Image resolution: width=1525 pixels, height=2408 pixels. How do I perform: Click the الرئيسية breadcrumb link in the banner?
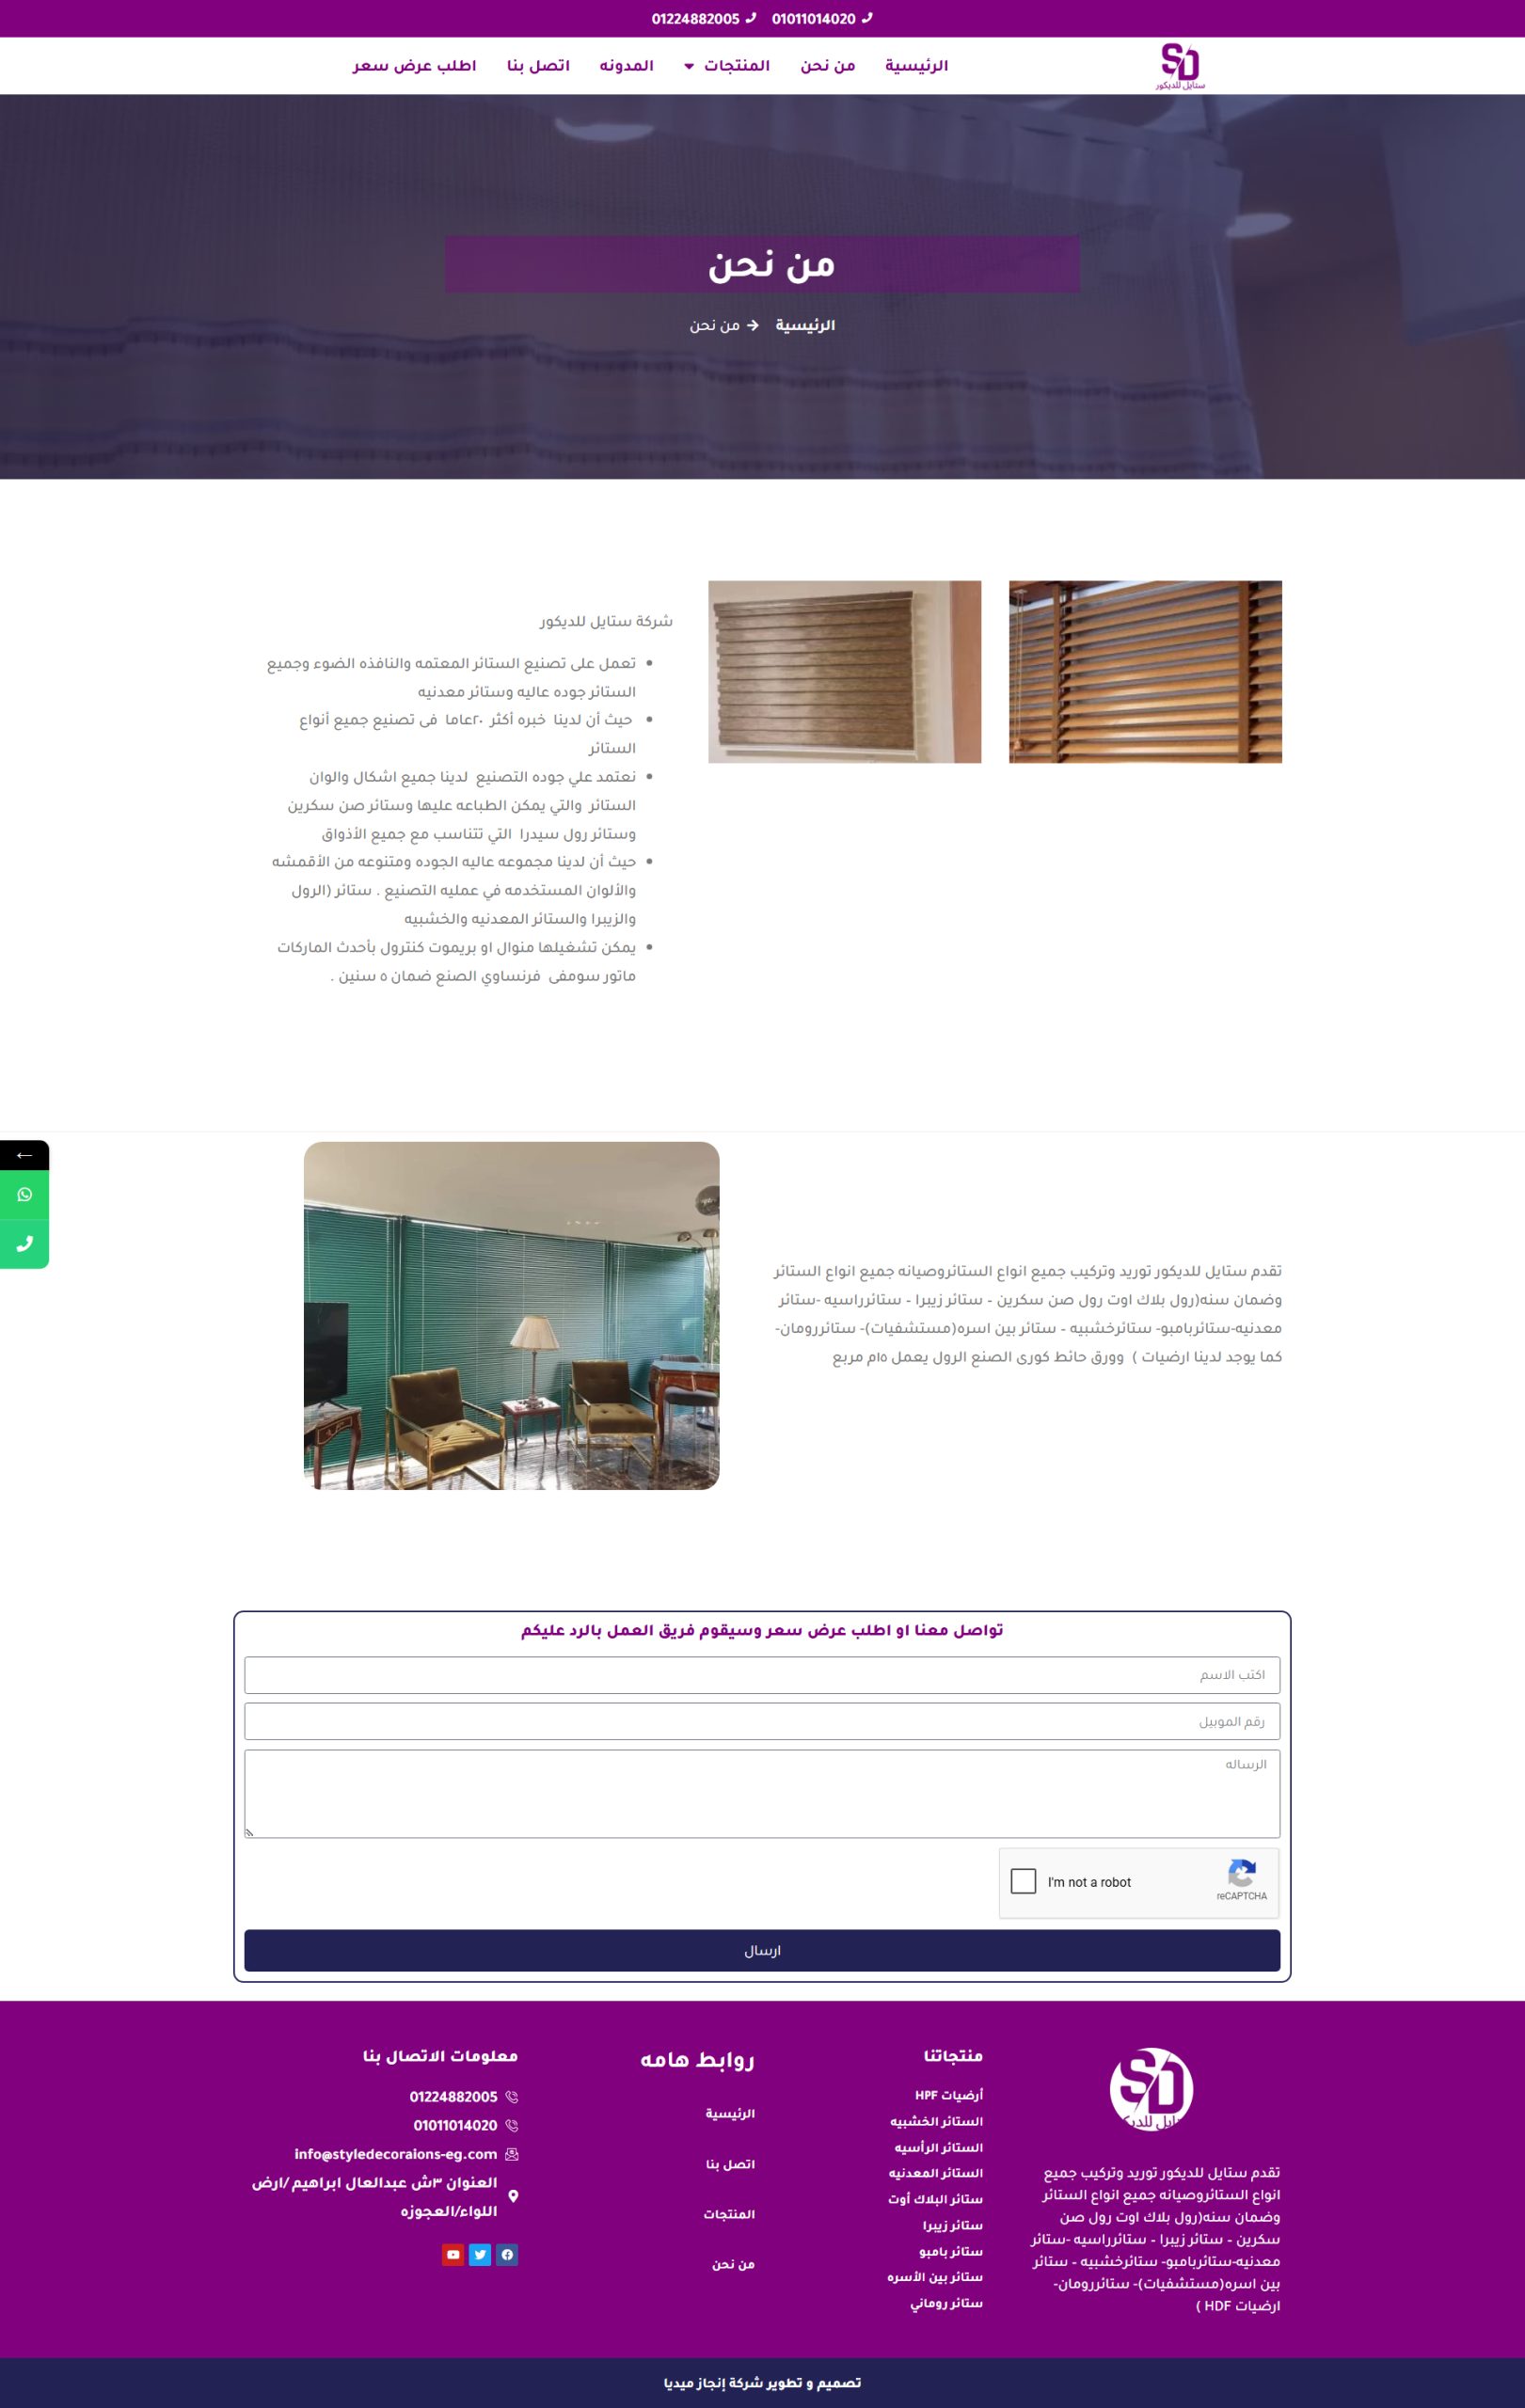tap(805, 325)
